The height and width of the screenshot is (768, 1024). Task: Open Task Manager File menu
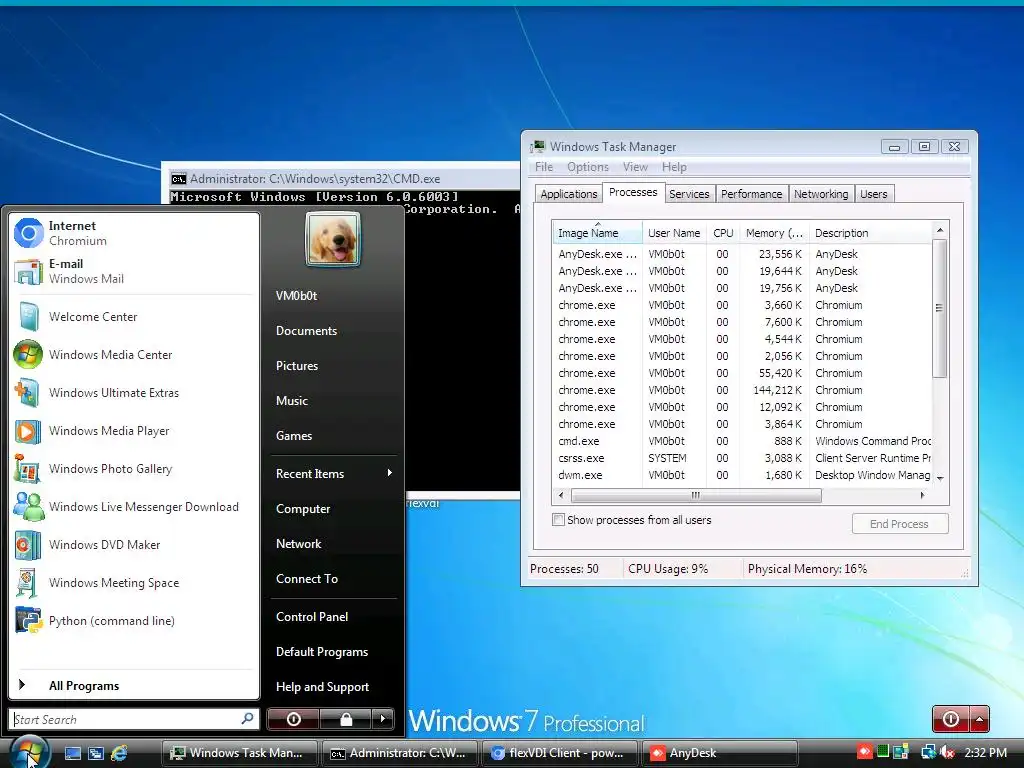[543, 167]
